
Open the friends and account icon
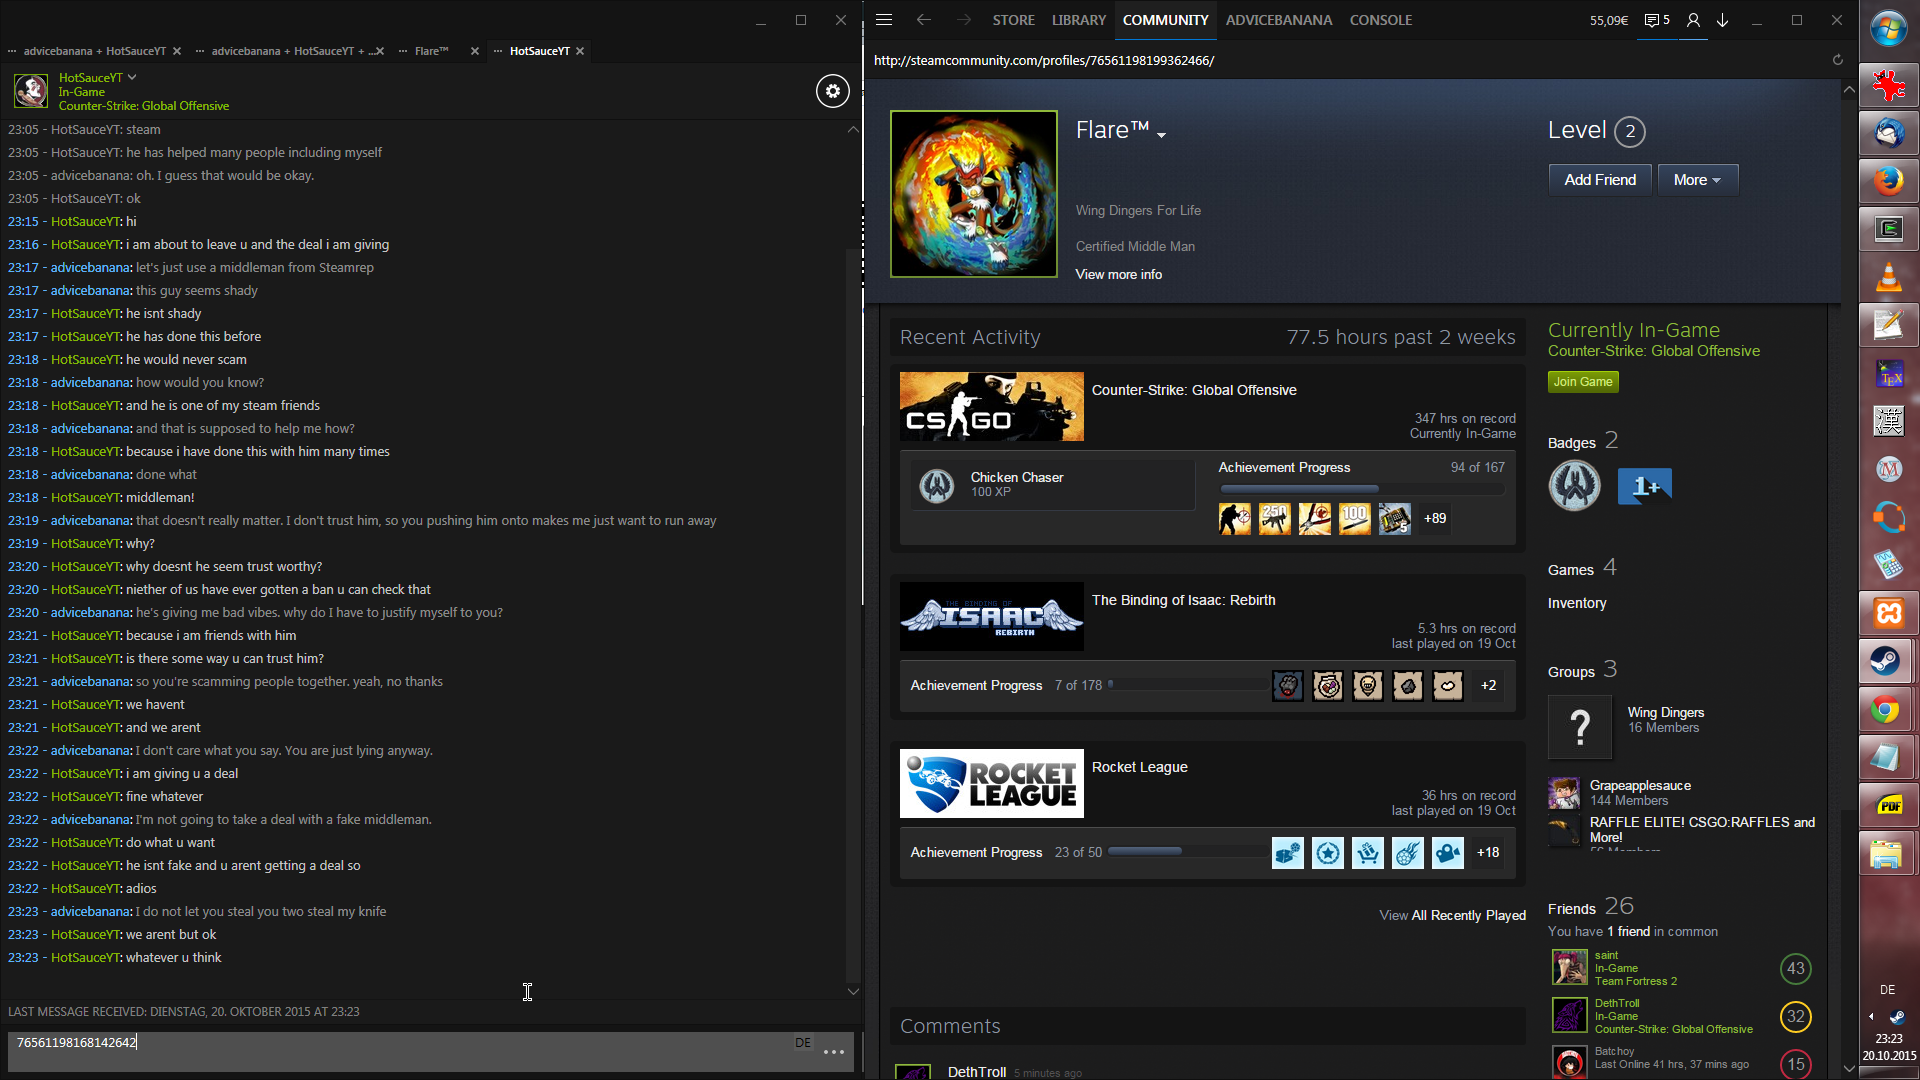pos(1693,20)
